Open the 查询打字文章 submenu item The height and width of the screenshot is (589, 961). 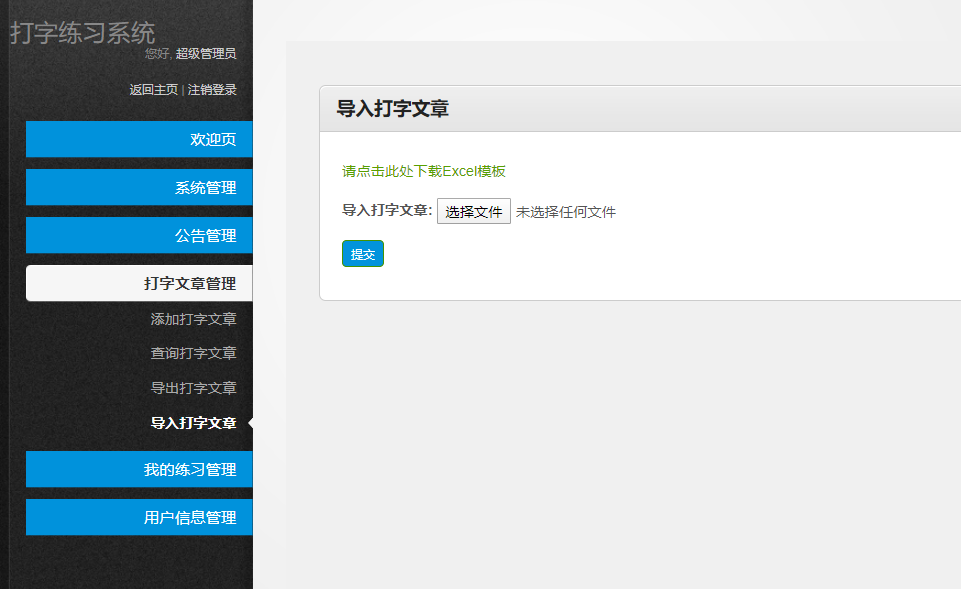click(x=193, y=353)
